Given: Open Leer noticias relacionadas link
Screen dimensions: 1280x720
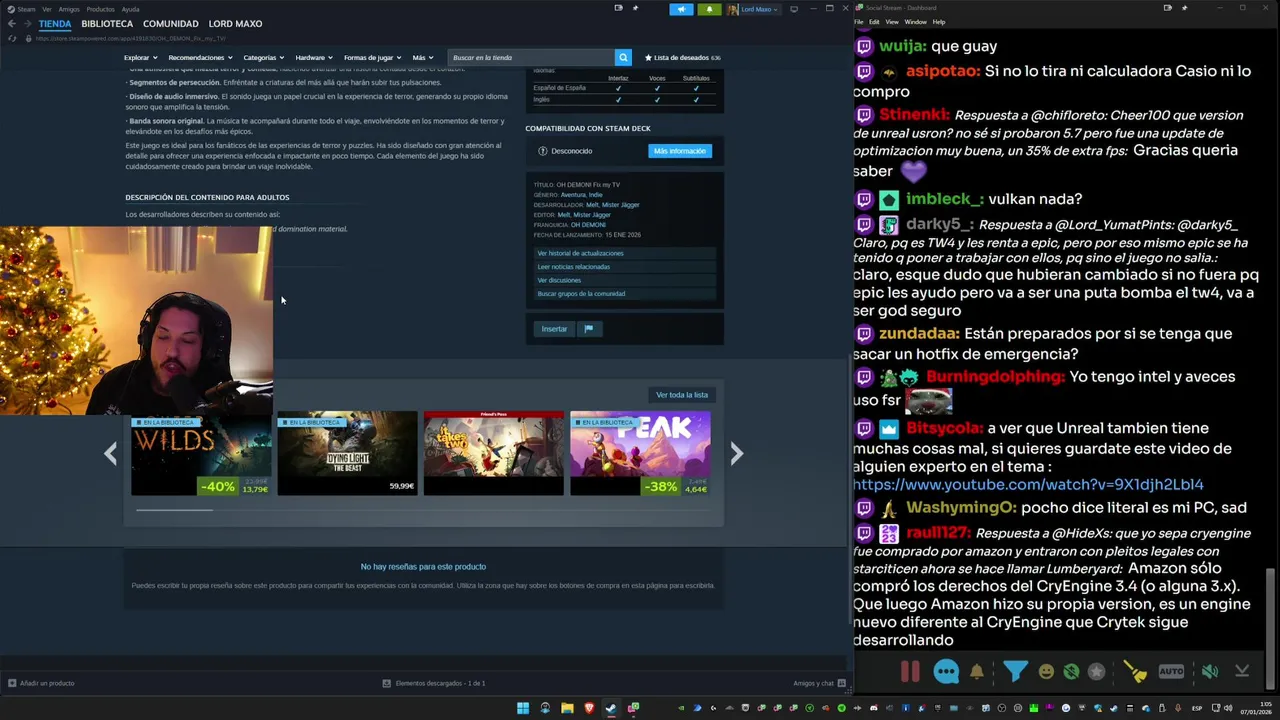Looking at the screenshot, I should tap(625, 267).
